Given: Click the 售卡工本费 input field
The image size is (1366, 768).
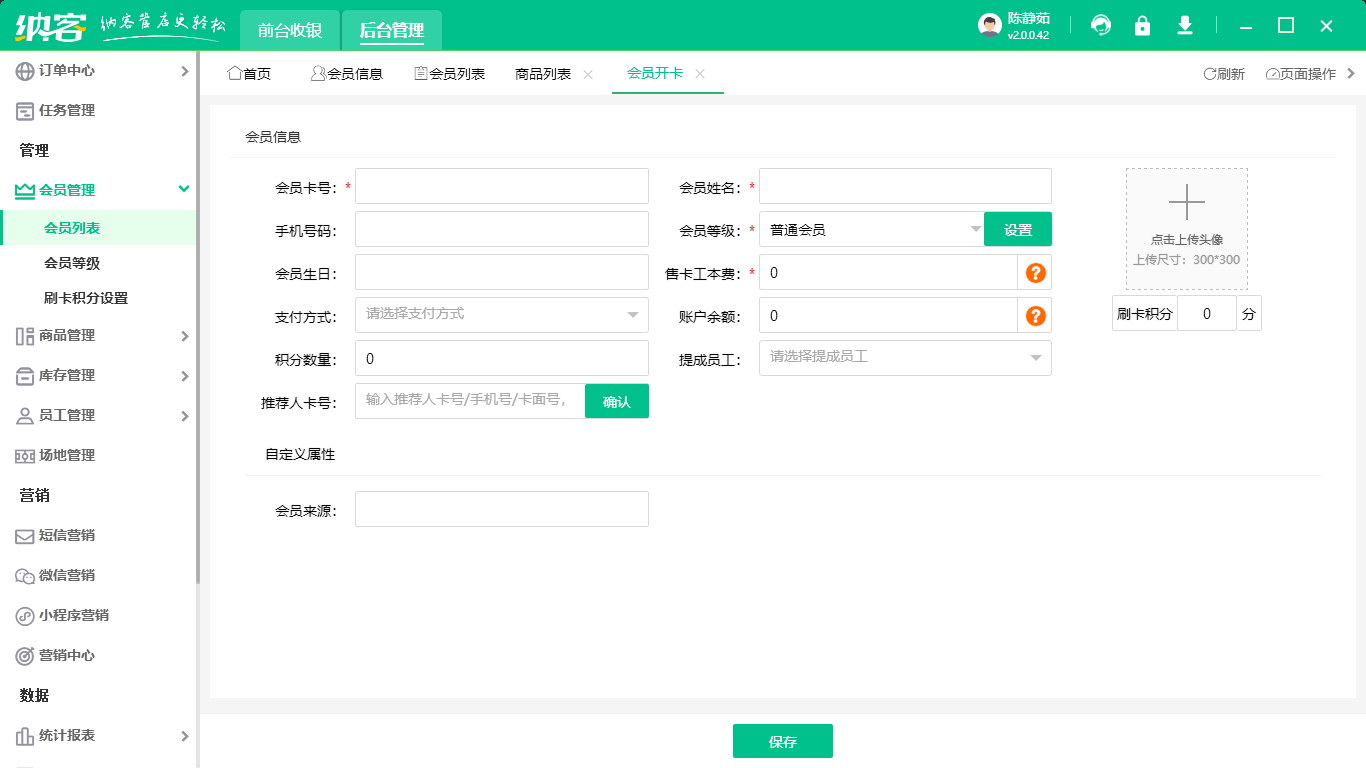Looking at the screenshot, I should [889, 272].
